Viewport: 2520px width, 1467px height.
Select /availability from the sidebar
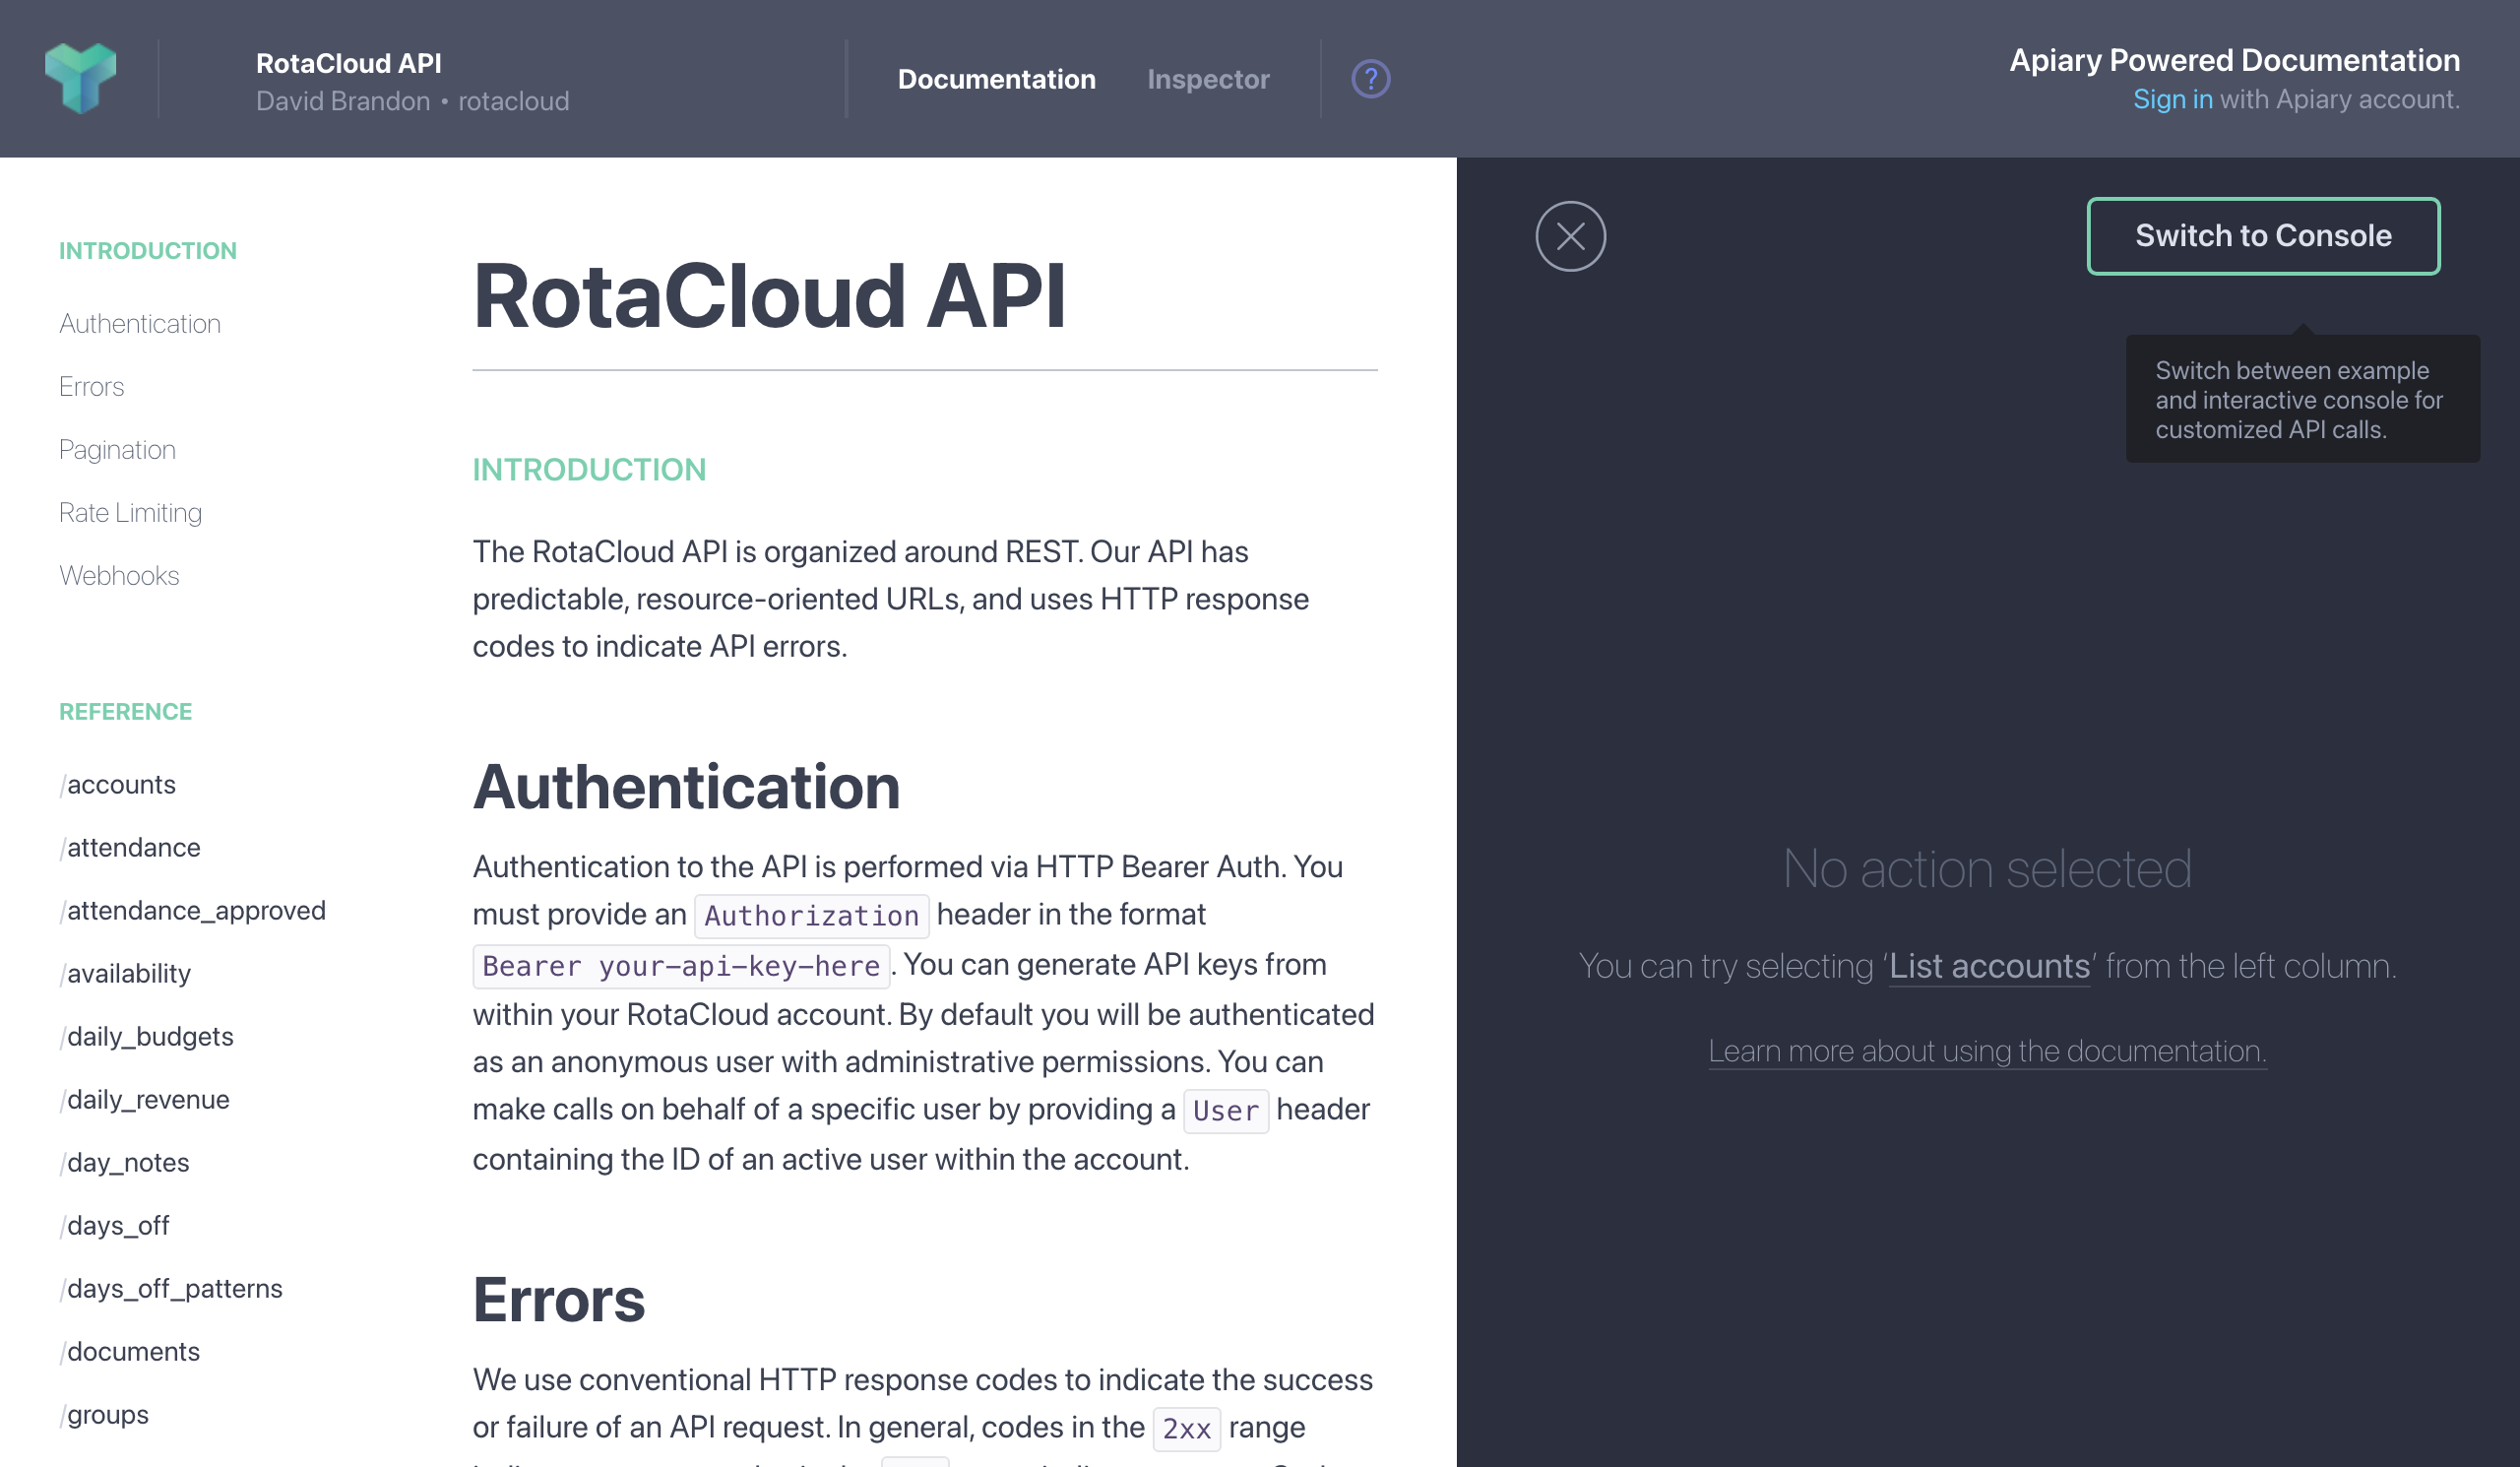(125, 973)
